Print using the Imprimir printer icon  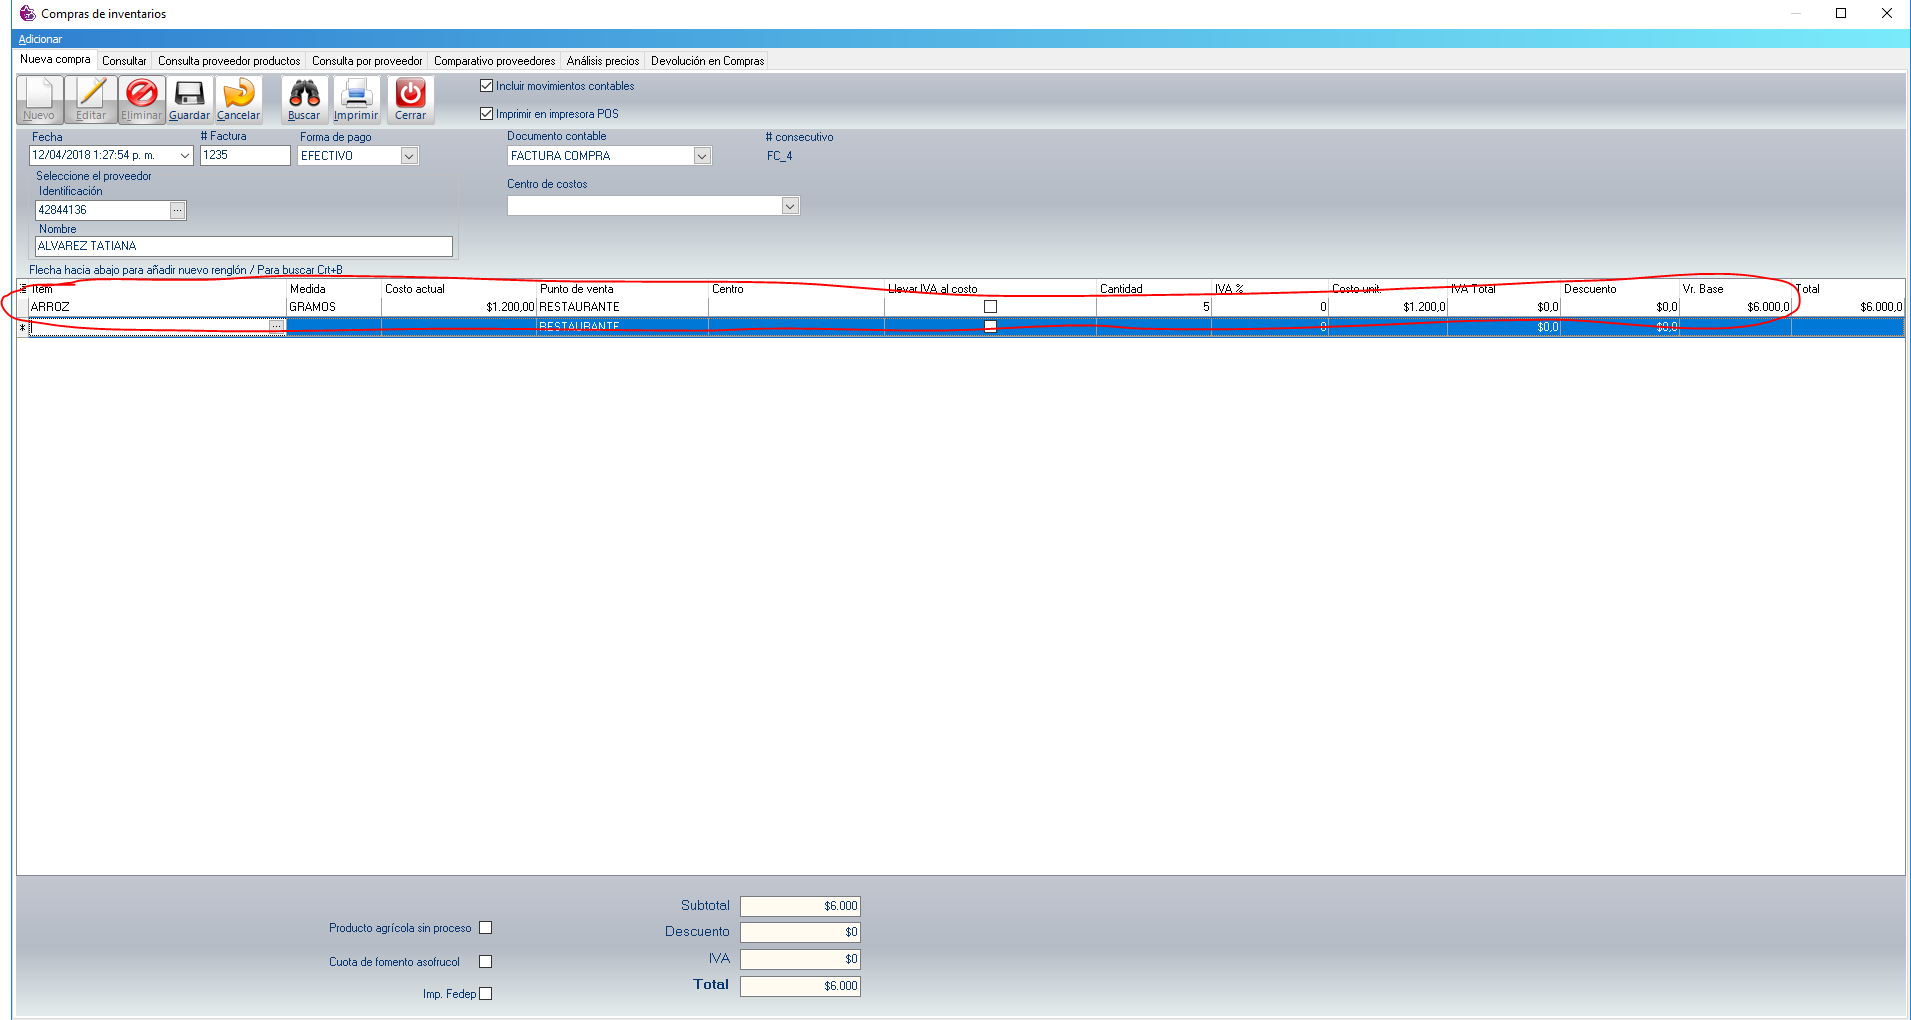(356, 97)
